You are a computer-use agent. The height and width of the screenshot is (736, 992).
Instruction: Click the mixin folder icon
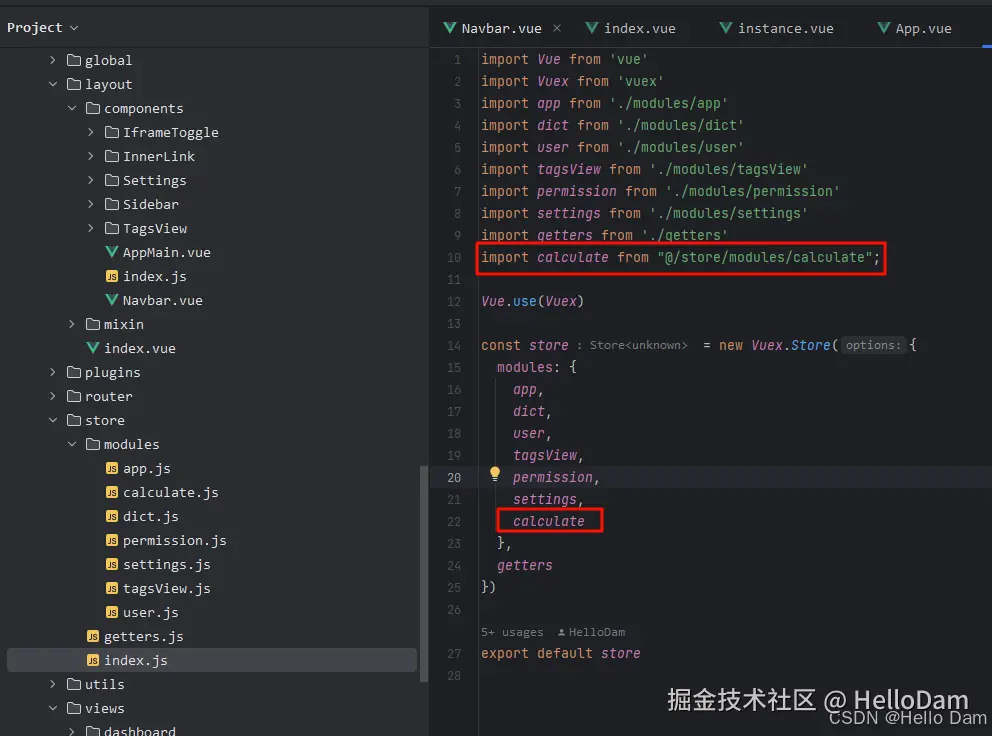point(93,324)
